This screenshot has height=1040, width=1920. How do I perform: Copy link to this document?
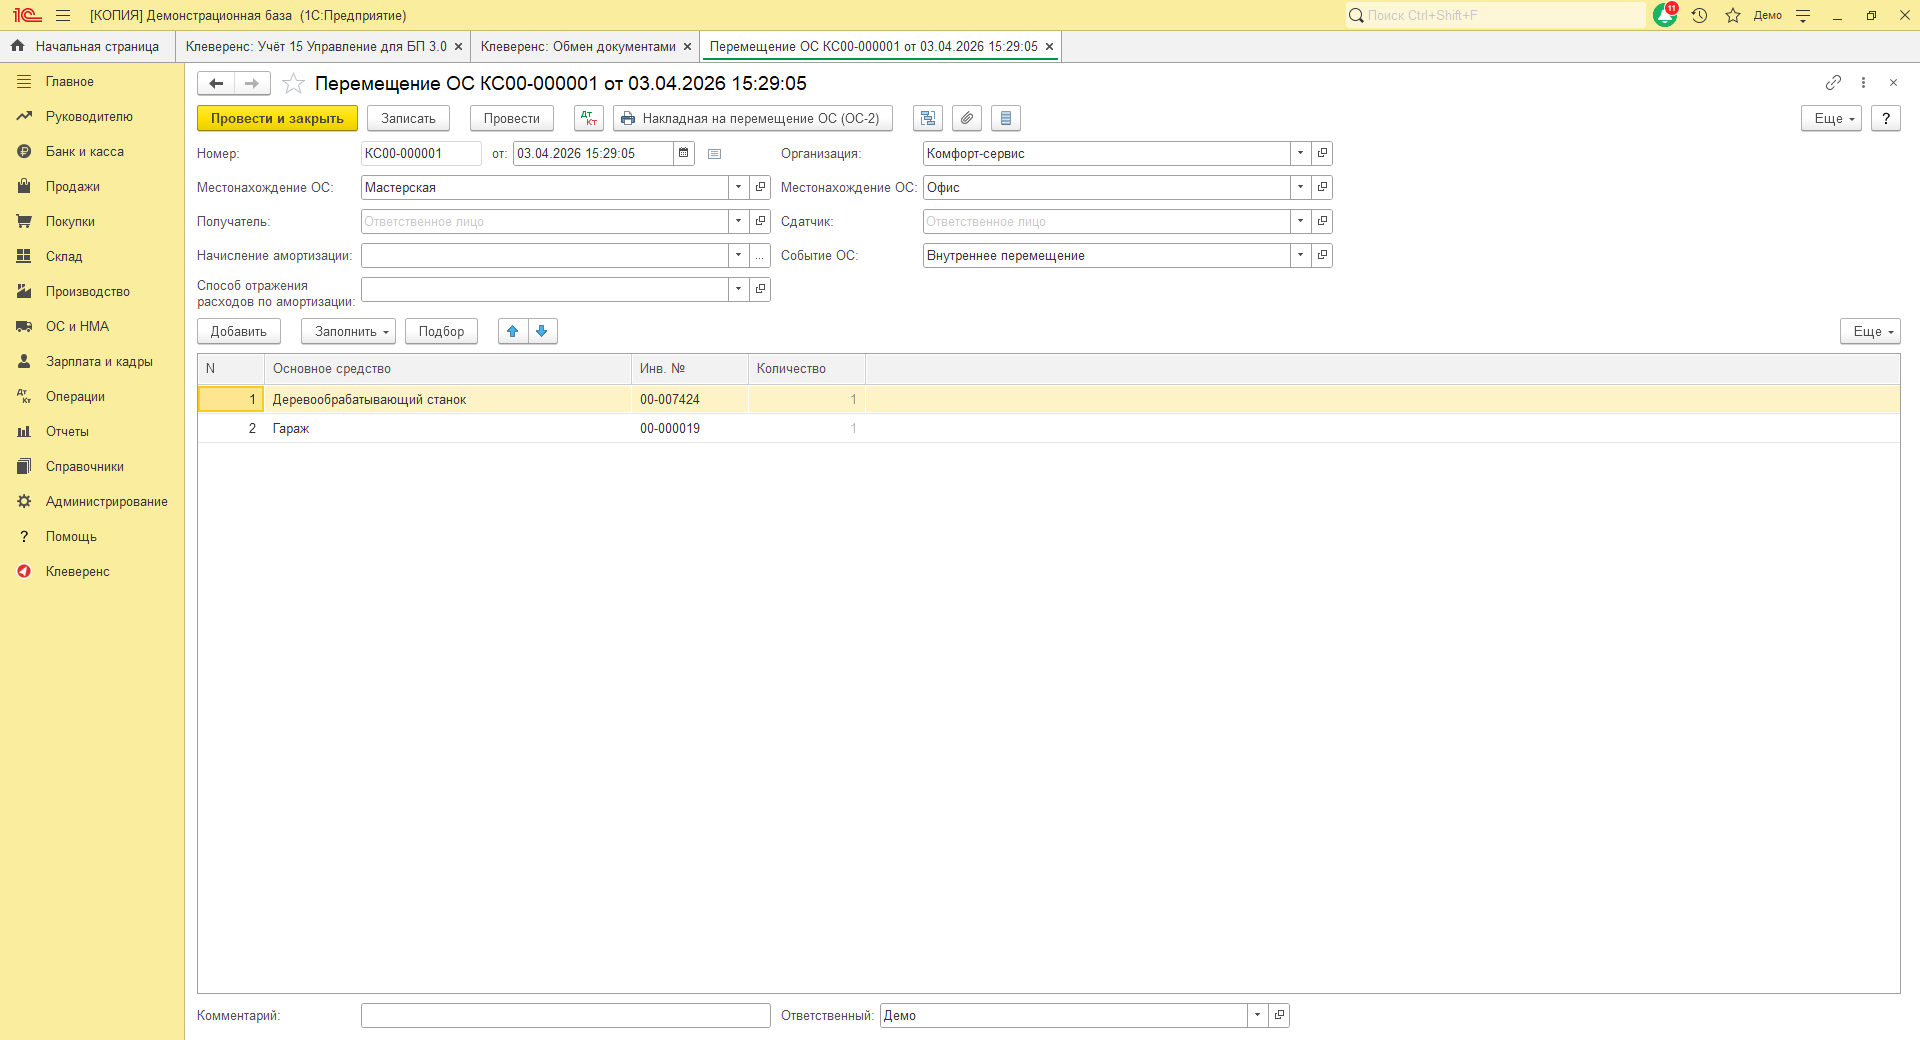coord(1833,82)
